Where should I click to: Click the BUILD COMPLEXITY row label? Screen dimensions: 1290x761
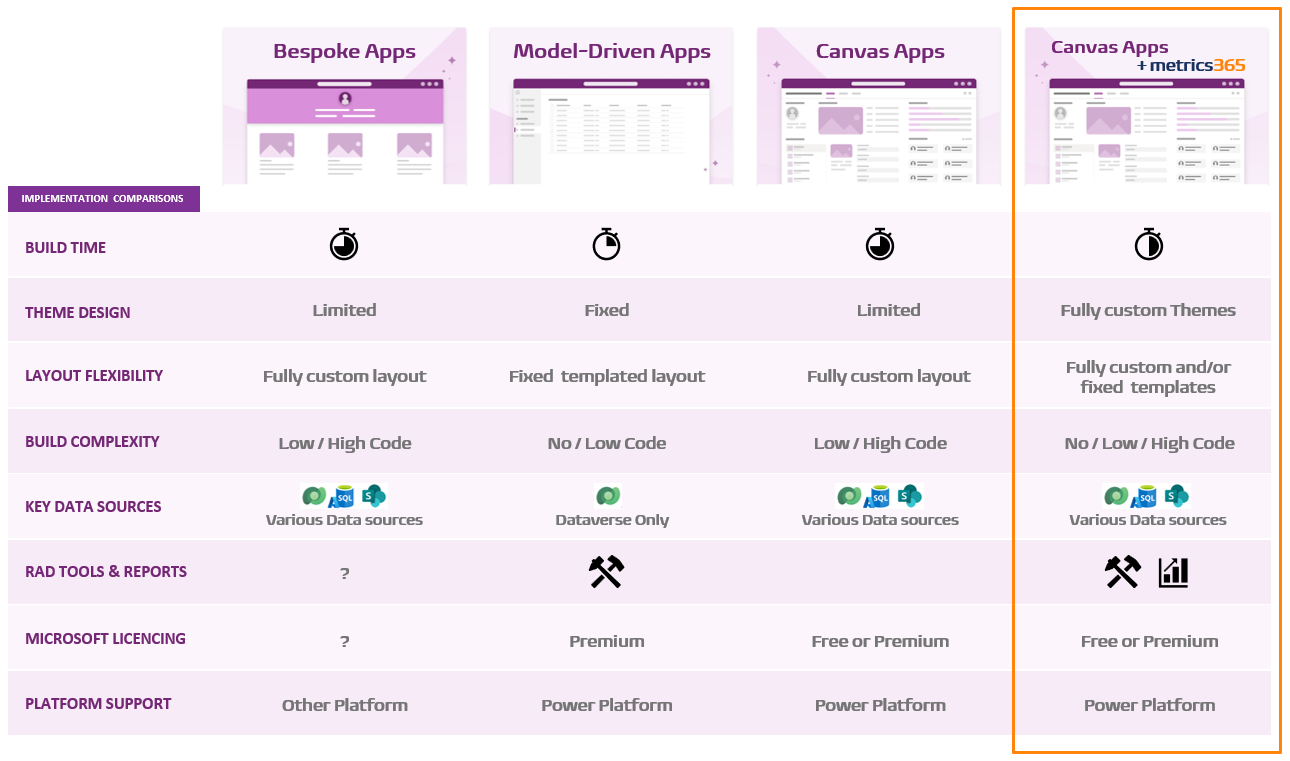(92, 441)
